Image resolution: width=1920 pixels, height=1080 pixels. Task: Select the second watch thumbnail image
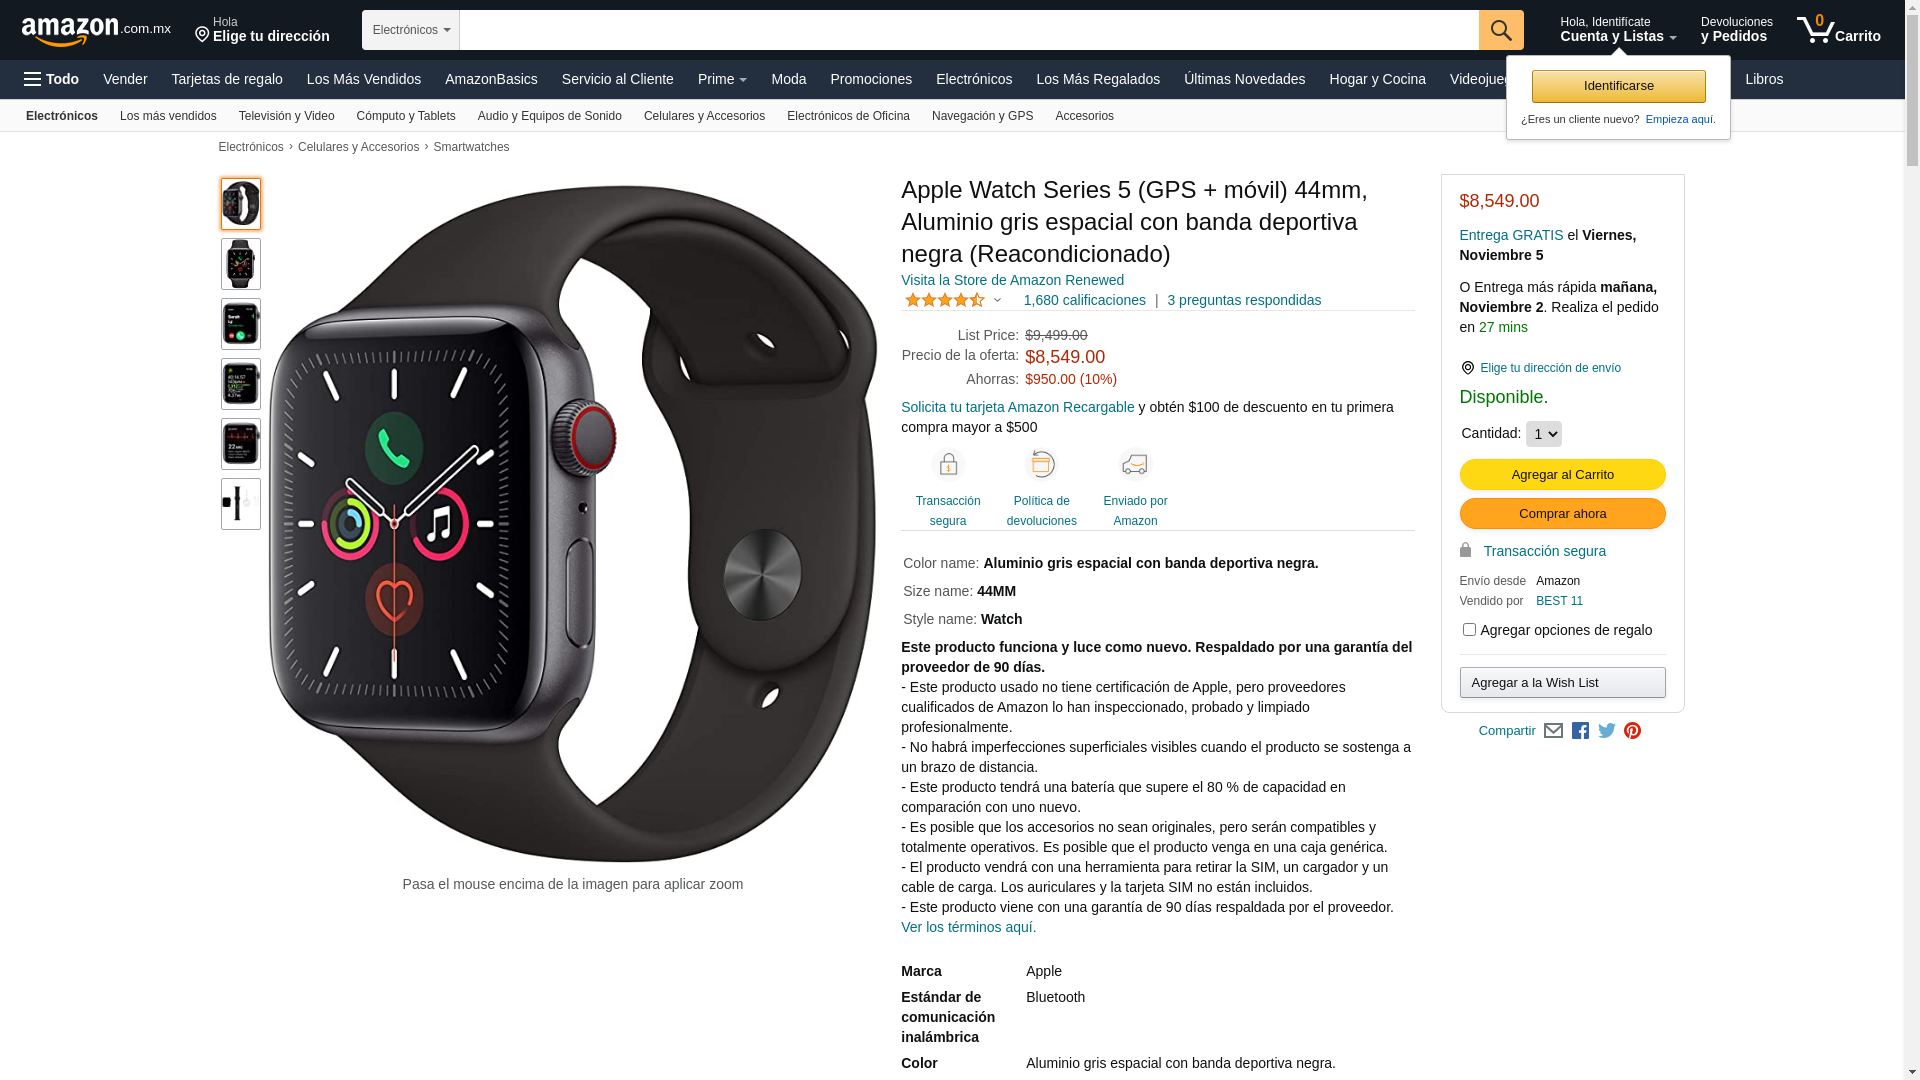tap(241, 264)
